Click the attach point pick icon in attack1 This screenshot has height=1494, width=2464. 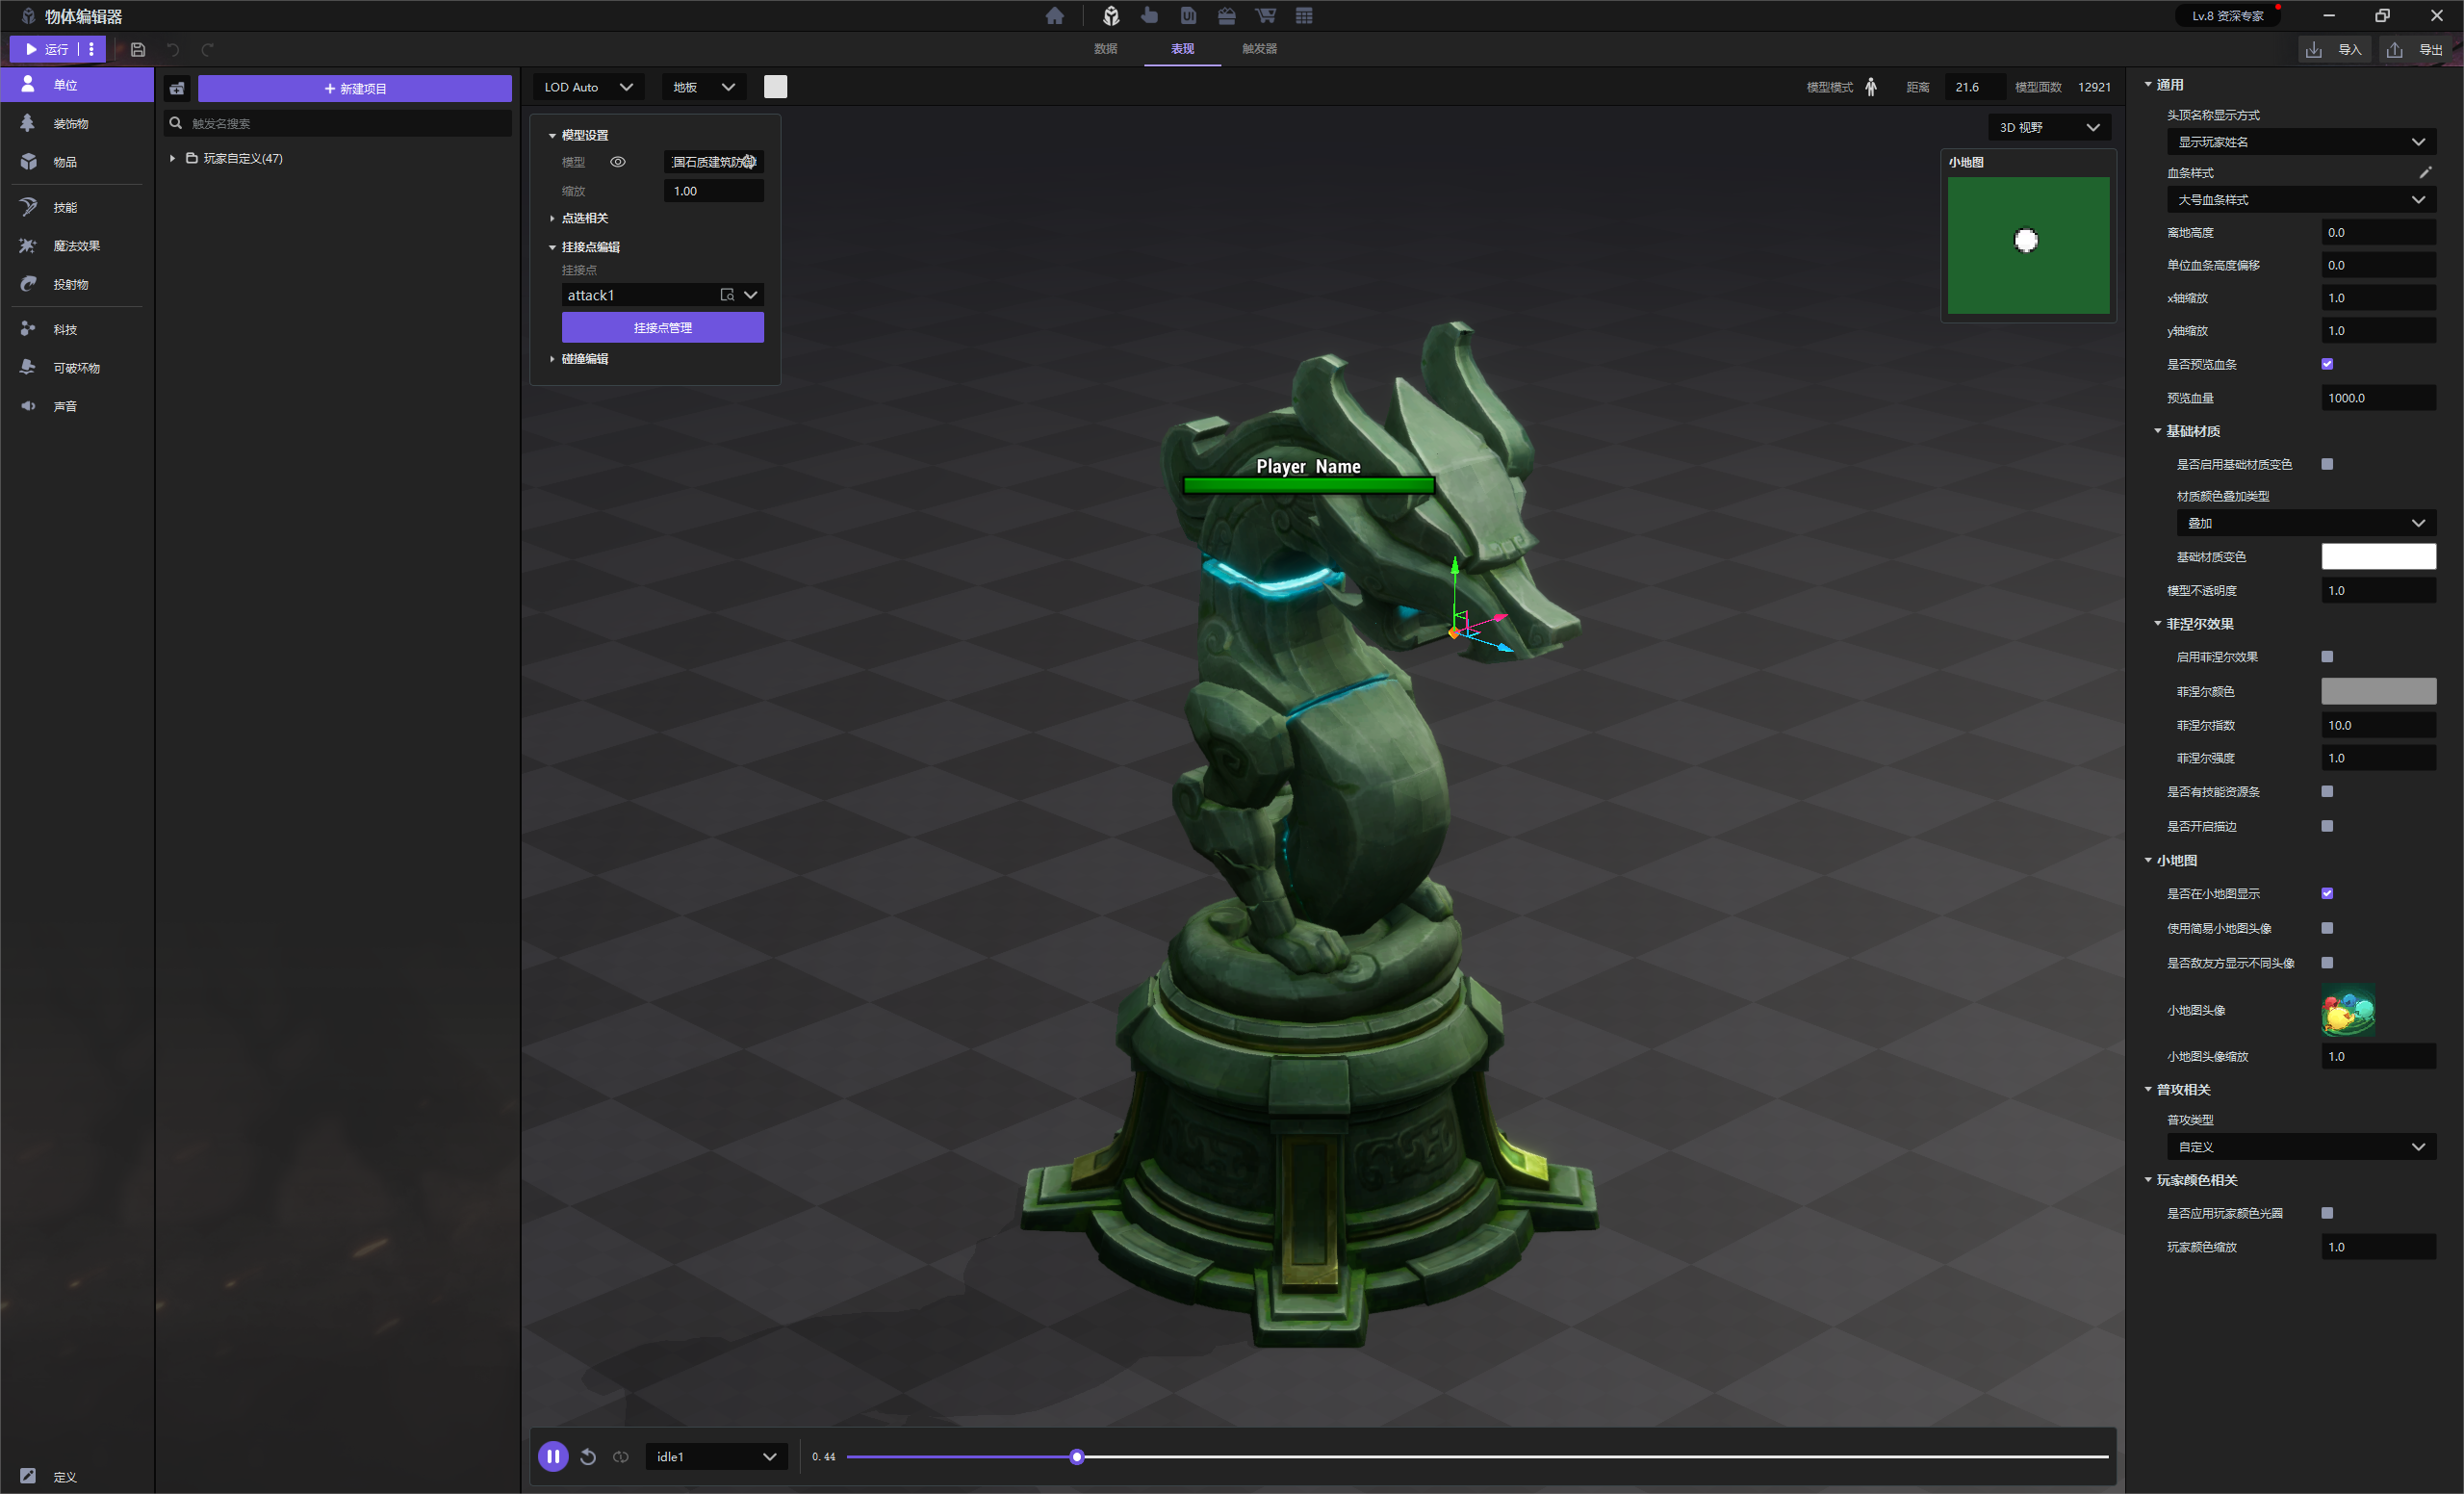click(727, 295)
